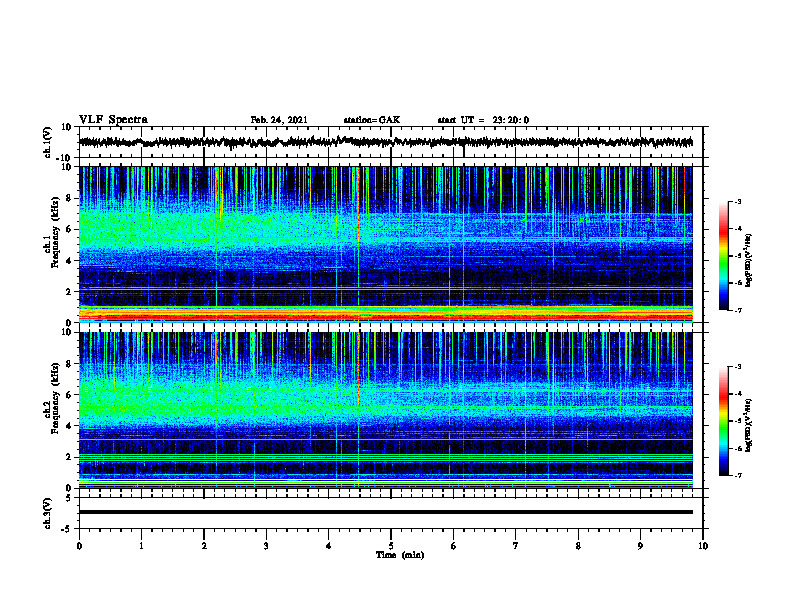Click the ch.1 spectrogram color bar
The width and height of the screenshot is (792, 612).
click(x=723, y=255)
